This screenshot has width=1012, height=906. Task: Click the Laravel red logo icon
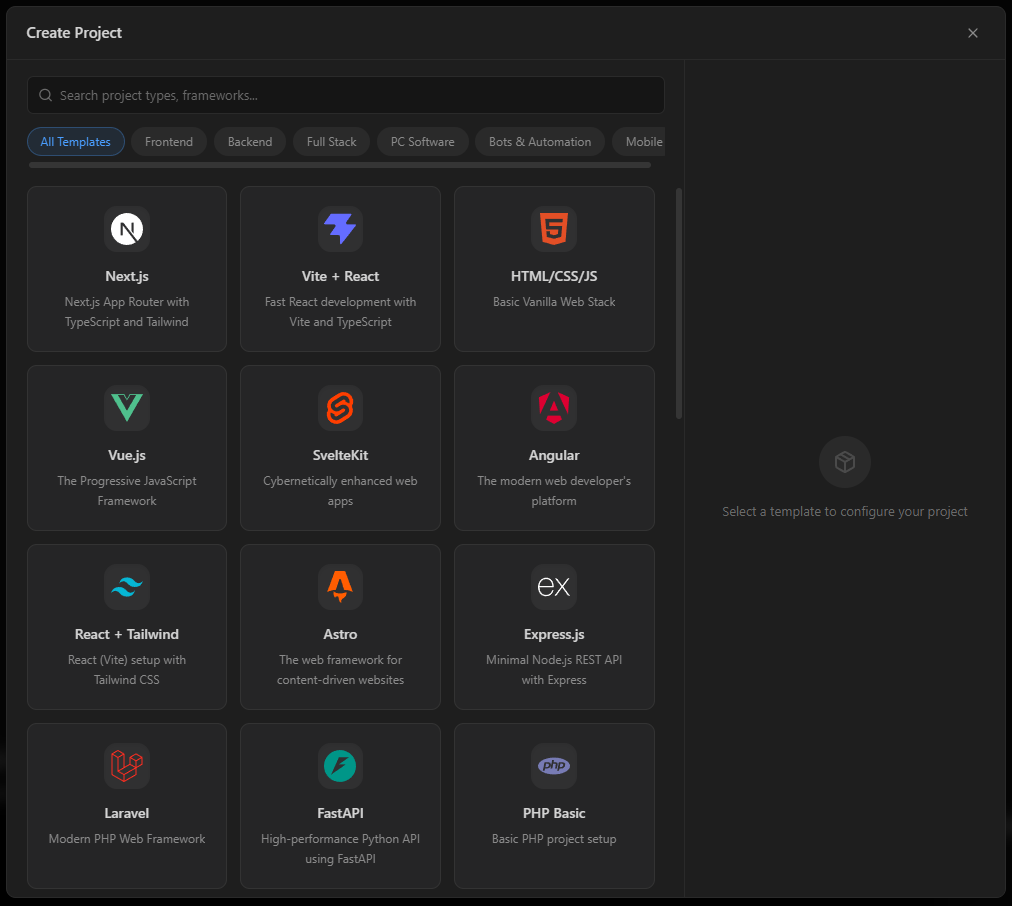[x=127, y=765]
